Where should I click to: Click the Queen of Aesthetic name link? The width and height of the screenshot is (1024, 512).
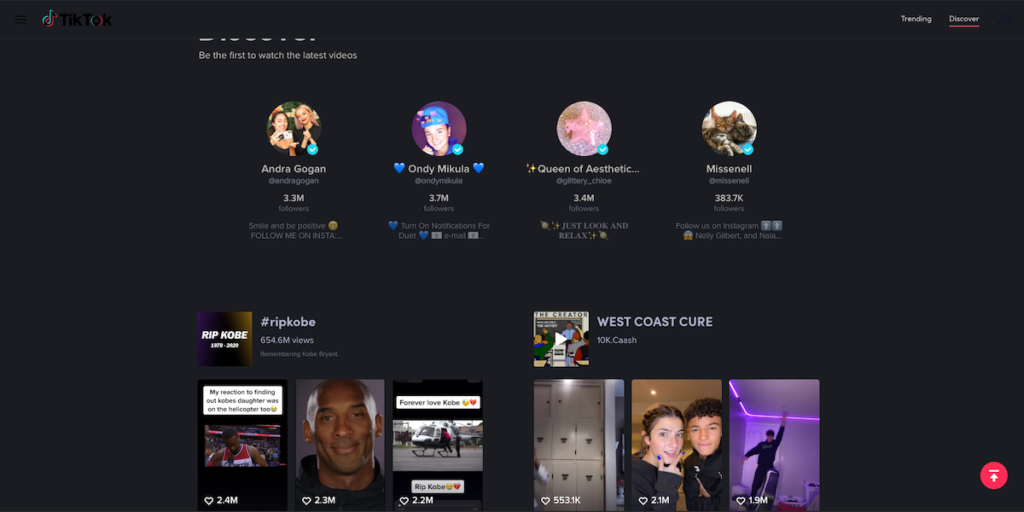point(583,168)
